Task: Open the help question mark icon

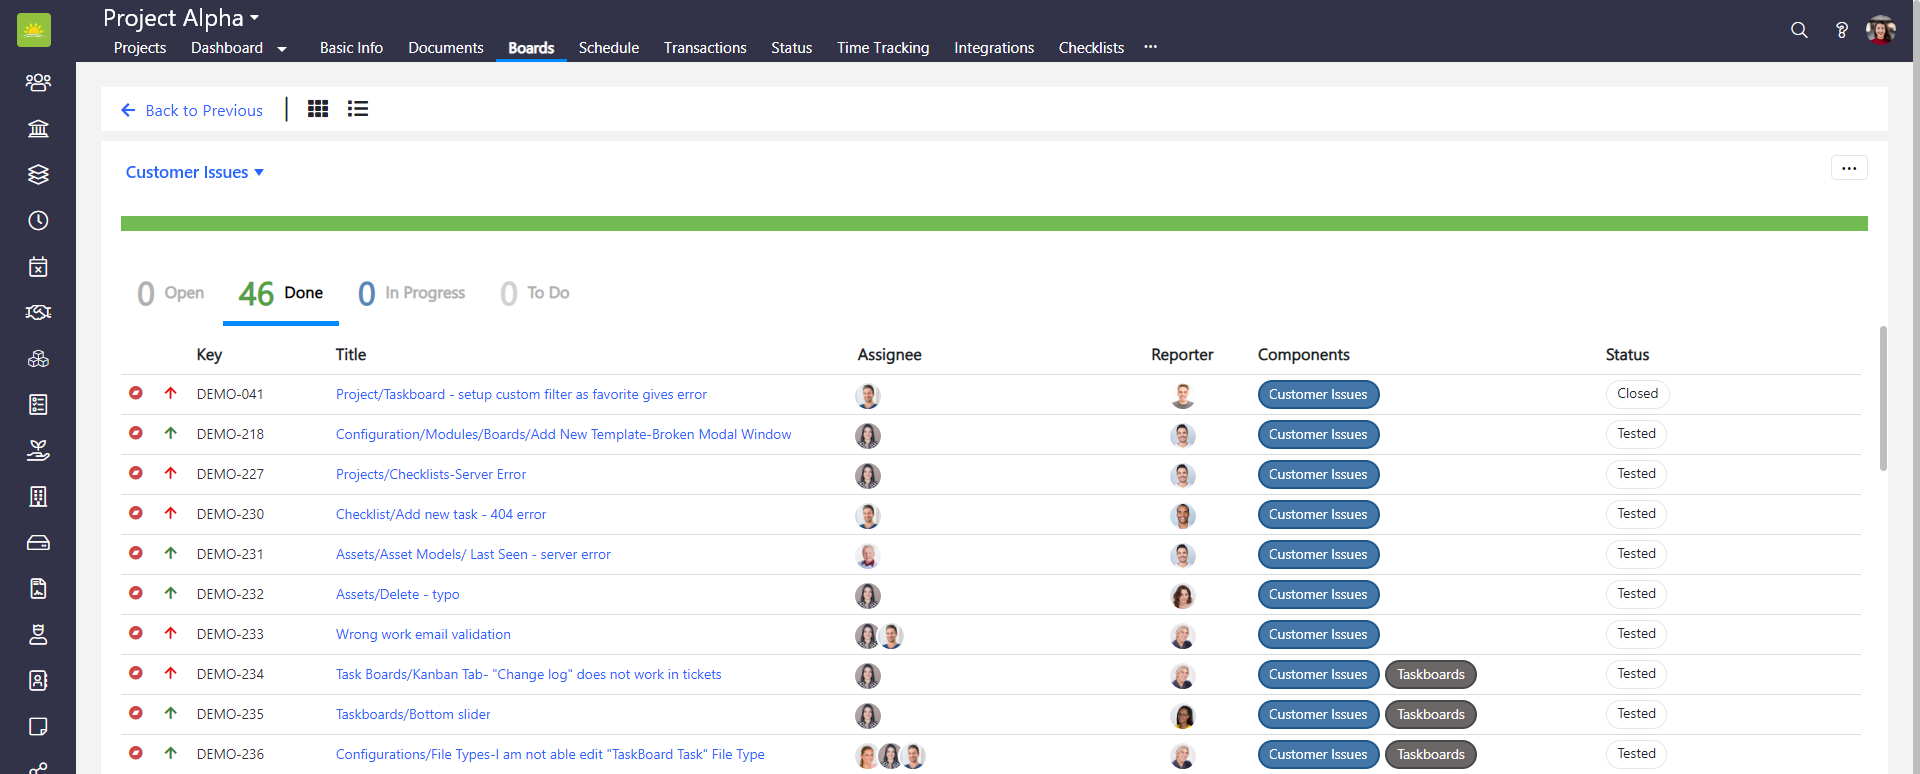Action: click(x=1841, y=30)
